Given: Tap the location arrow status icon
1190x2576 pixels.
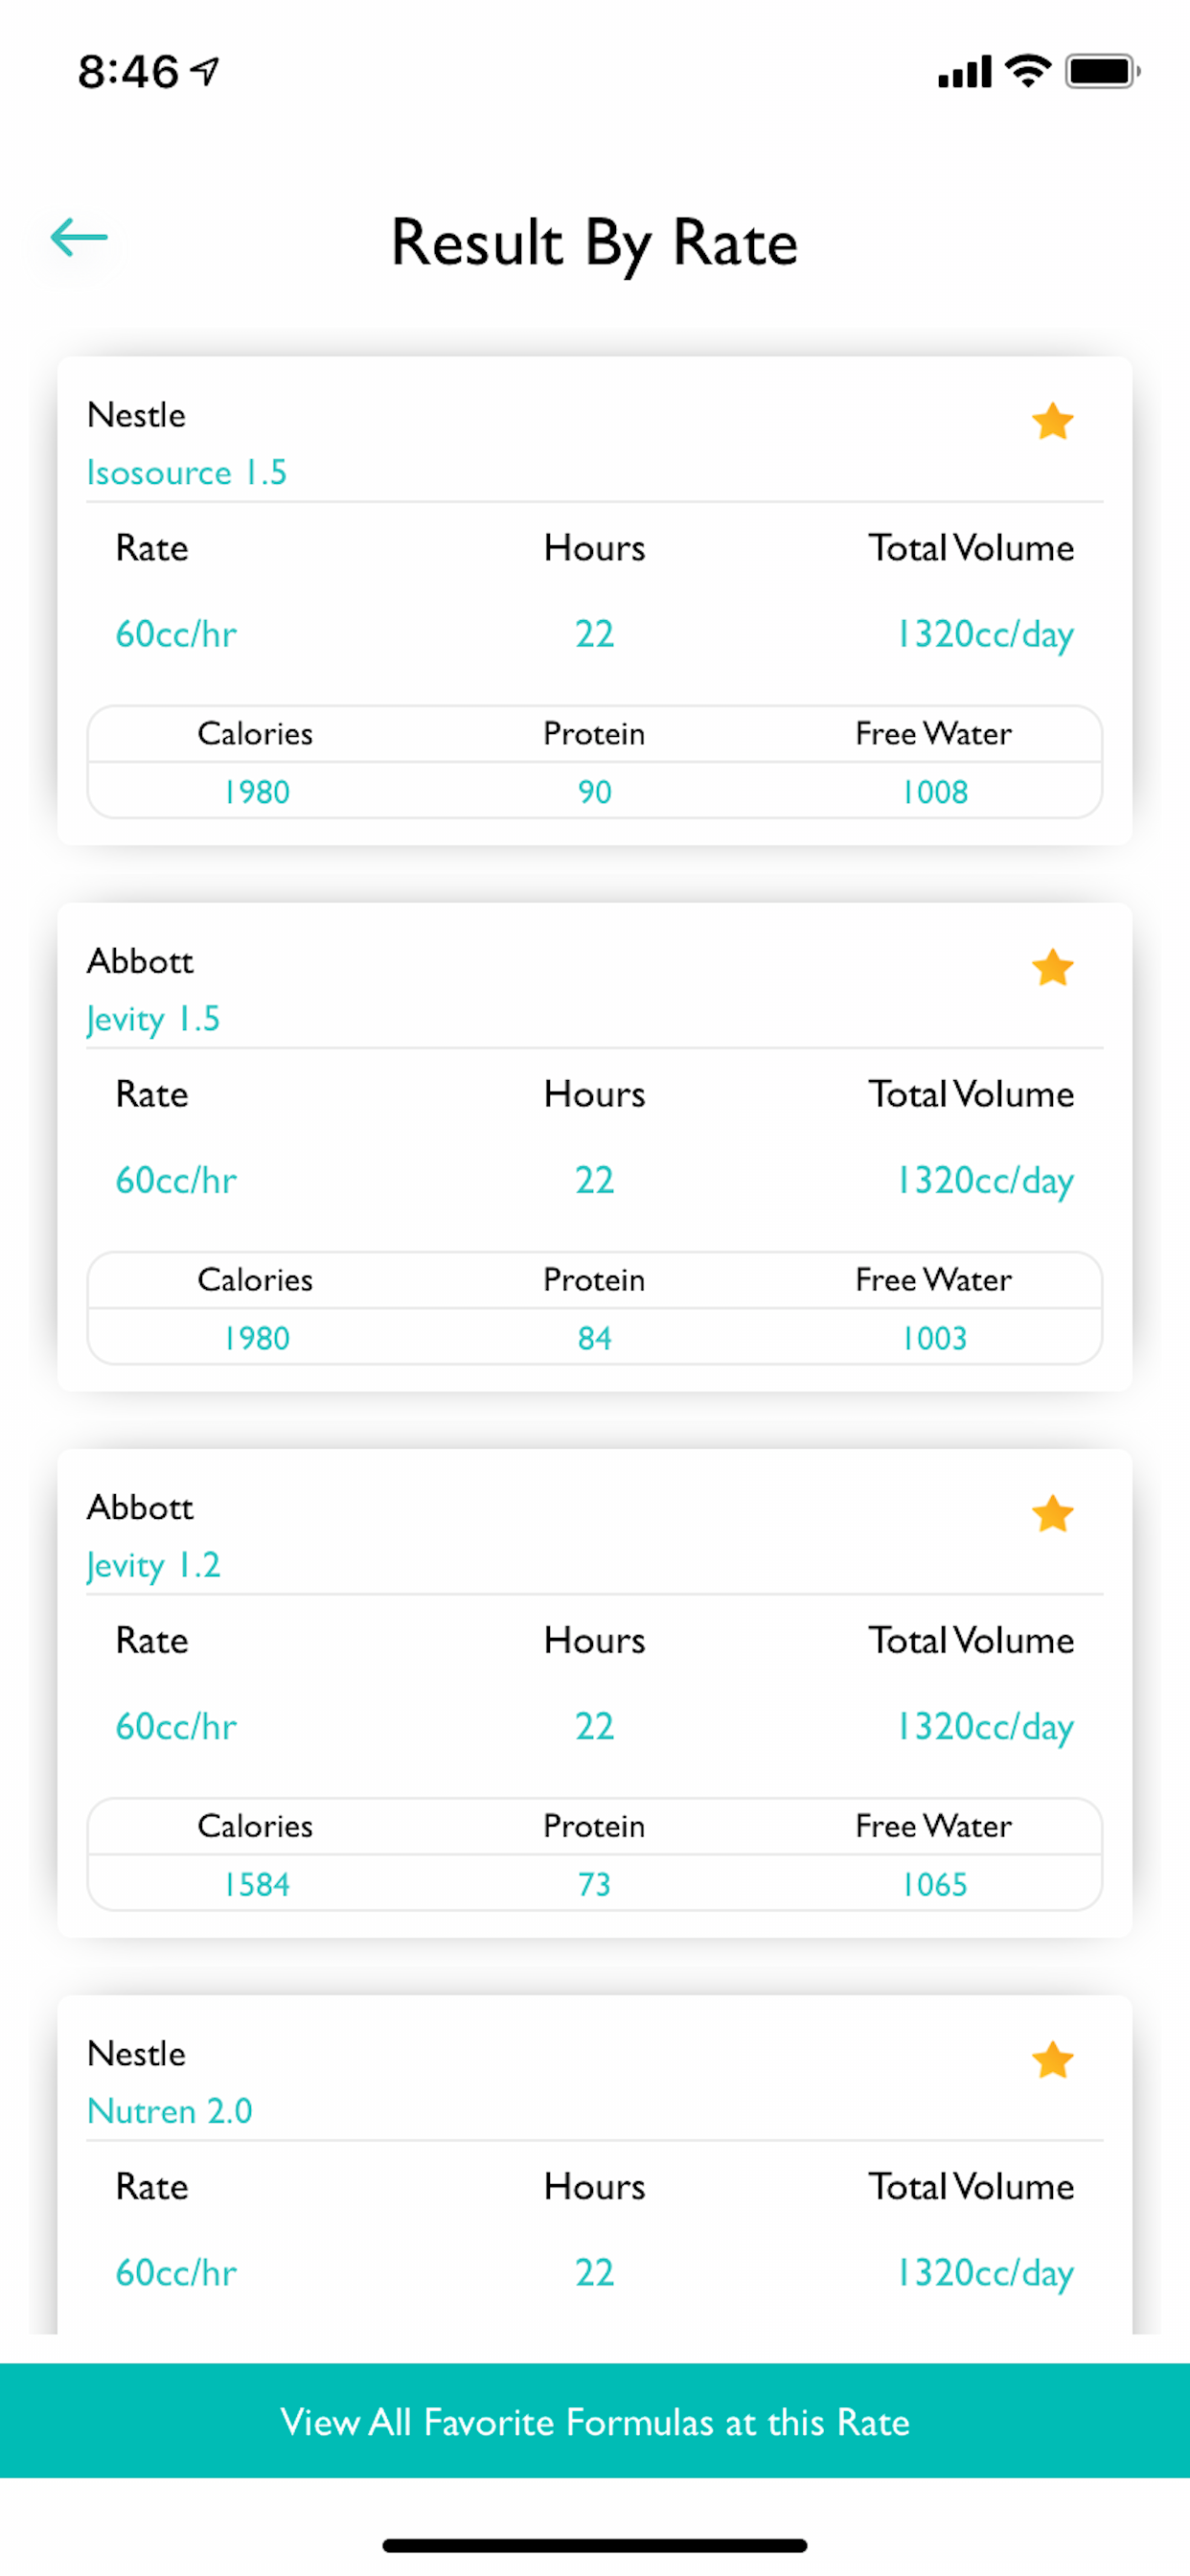Looking at the screenshot, I should pos(205,71).
